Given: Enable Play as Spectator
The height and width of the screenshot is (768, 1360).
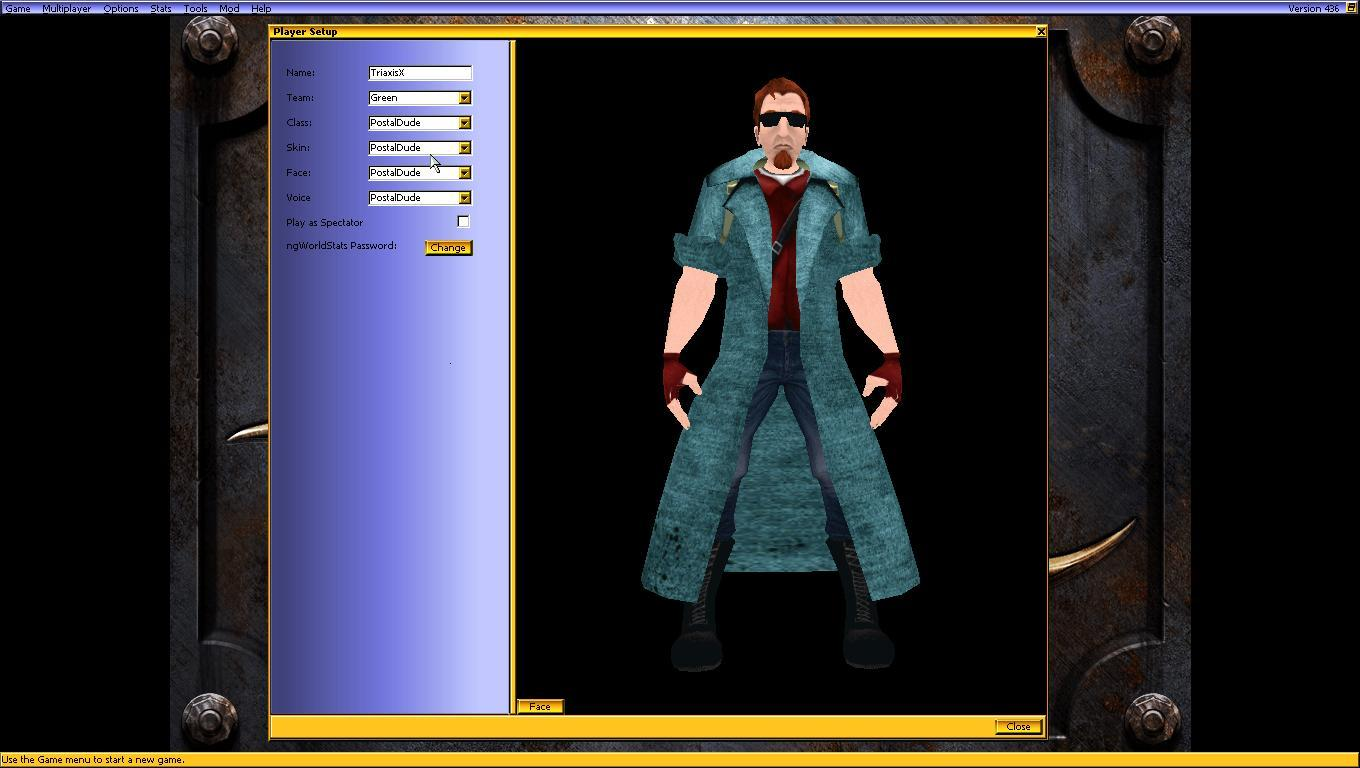Looking at the screenshot, I should point(463,221).
